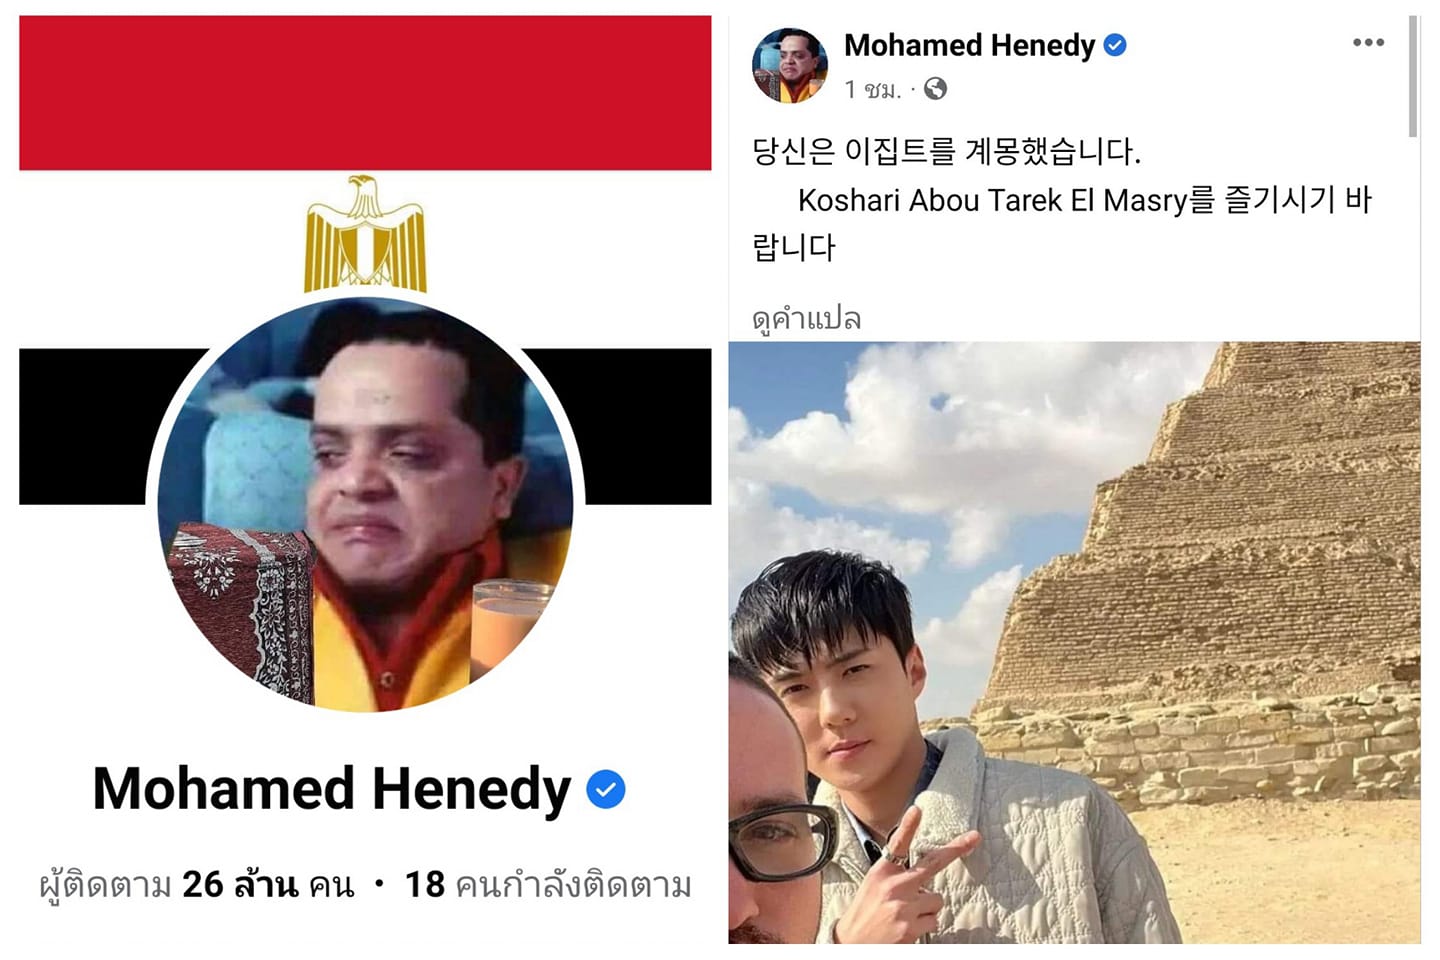Open the small post author avatar
The height and width of the screenshot is (960, 1440).
(790, 66)
